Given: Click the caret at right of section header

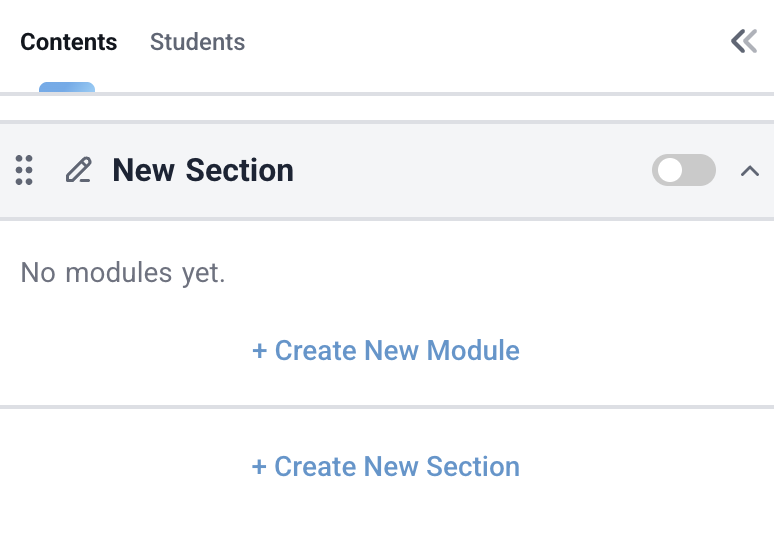Looking at the screenshot, I should 750,171.
